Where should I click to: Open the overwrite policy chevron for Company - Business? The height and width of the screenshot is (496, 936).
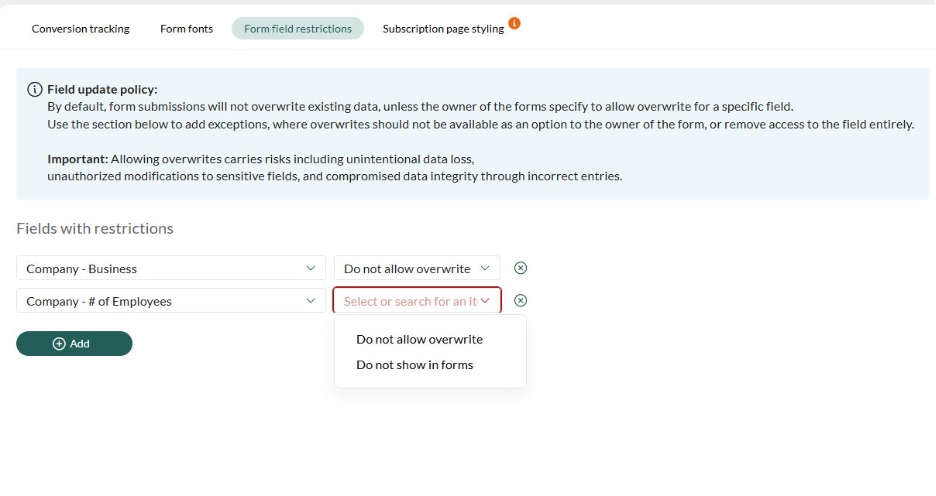pos(485,268)
